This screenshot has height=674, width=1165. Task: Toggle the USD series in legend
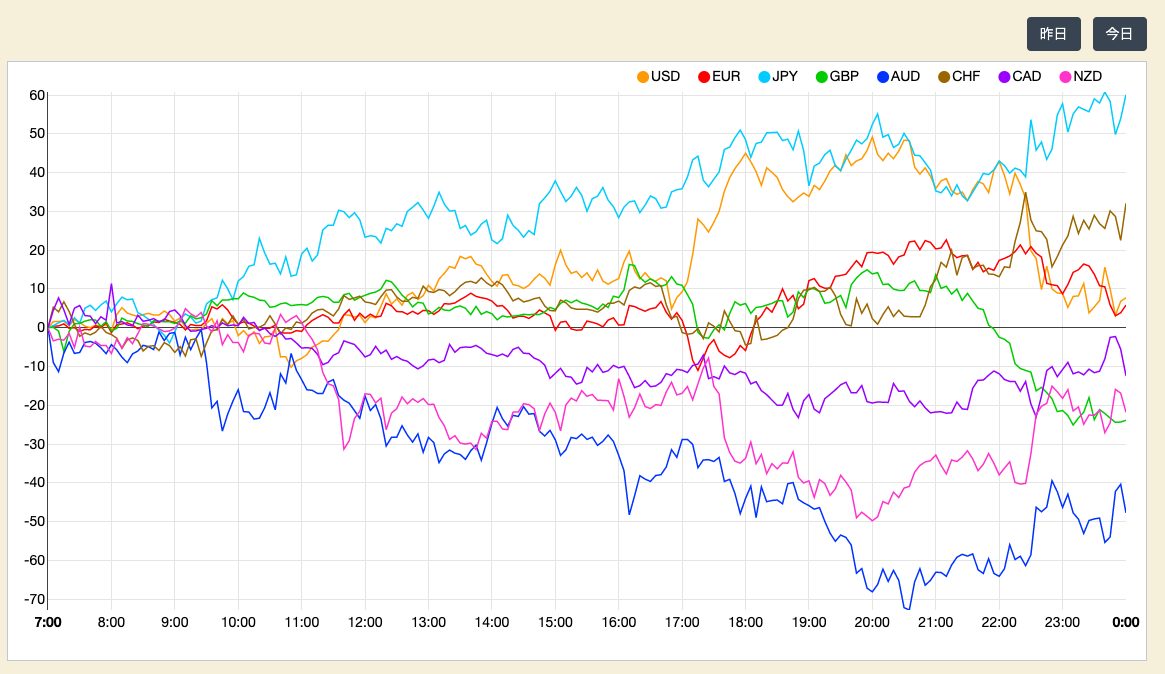(x=665, y=77)
